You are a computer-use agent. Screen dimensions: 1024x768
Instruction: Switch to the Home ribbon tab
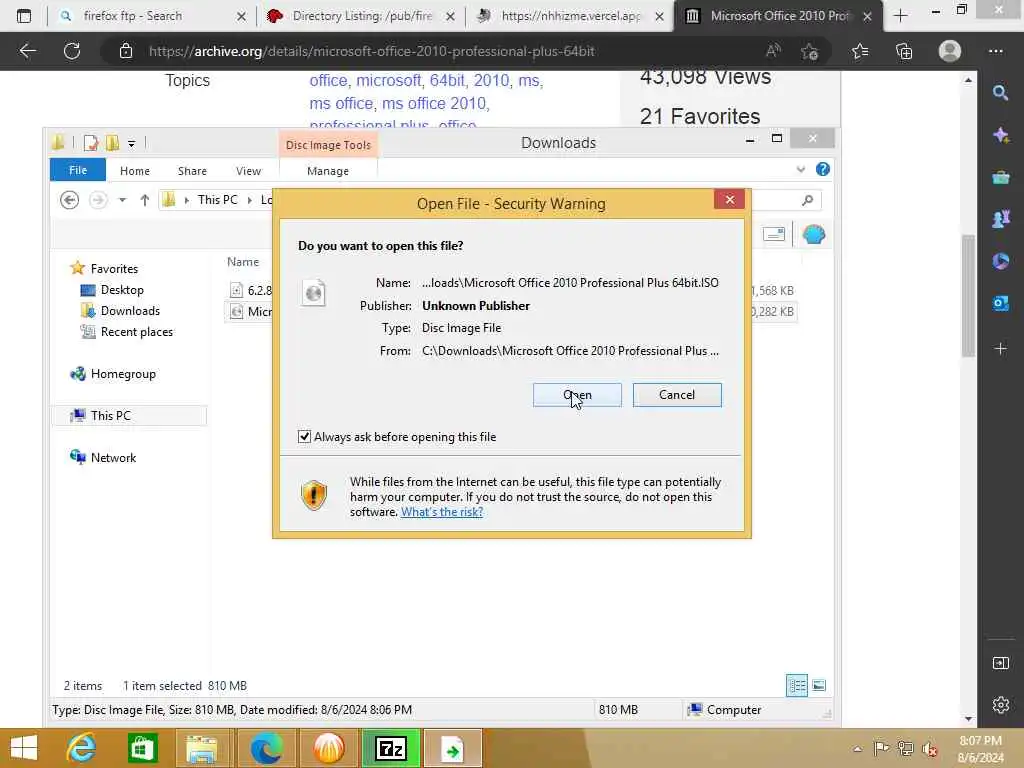(135, 170)
